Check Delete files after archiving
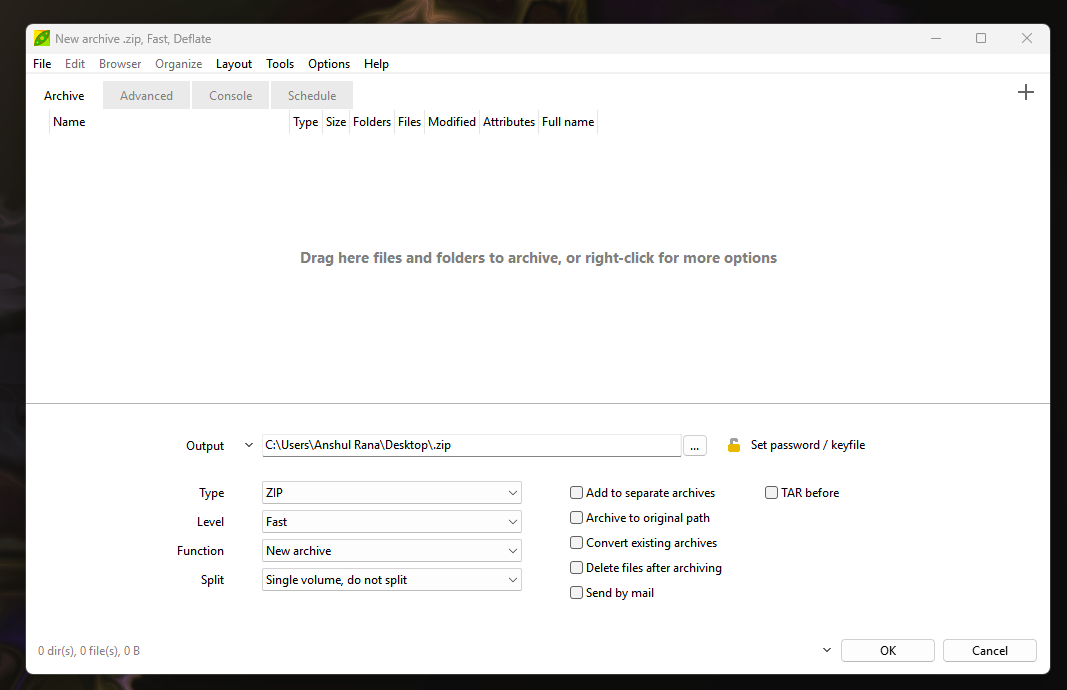The height and width of the screenshot is (690, 1067). 576,567
